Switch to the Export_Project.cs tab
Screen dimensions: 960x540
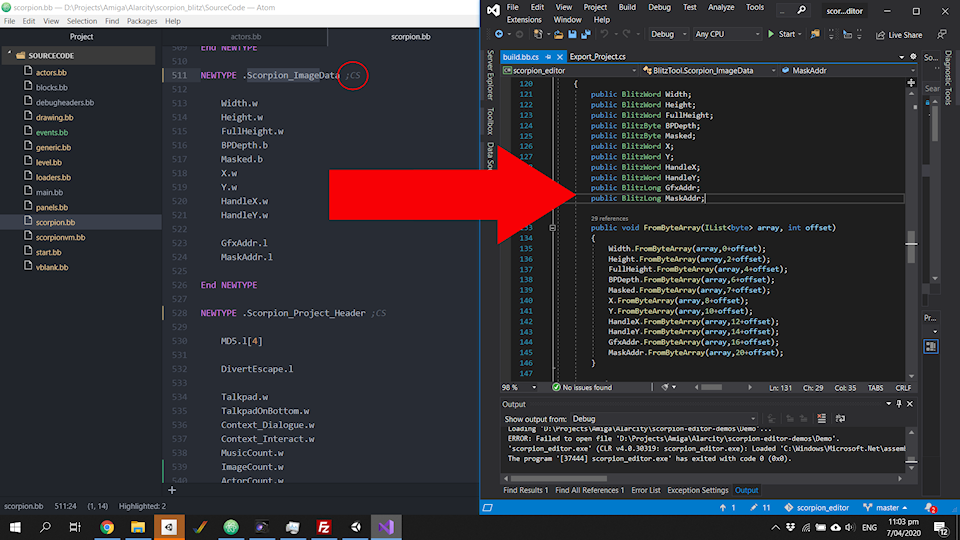[598, 57]
